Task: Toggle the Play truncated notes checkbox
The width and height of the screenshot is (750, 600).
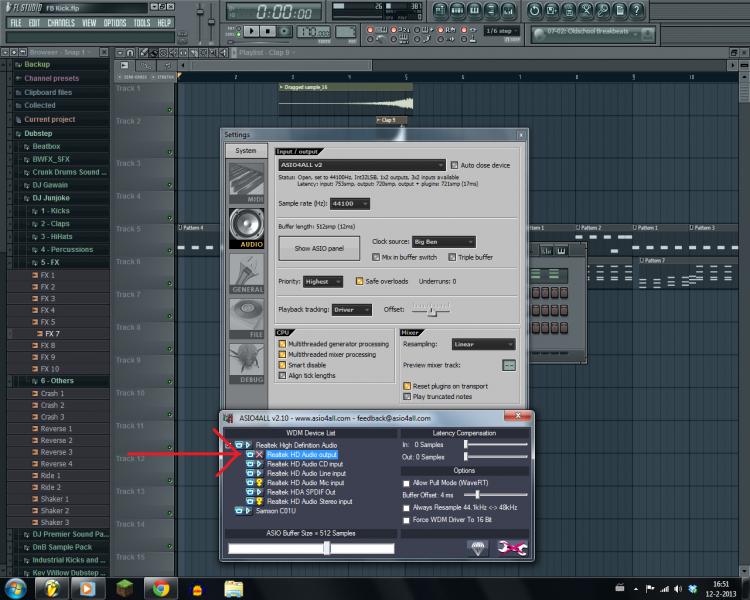Action: (407, 397)
